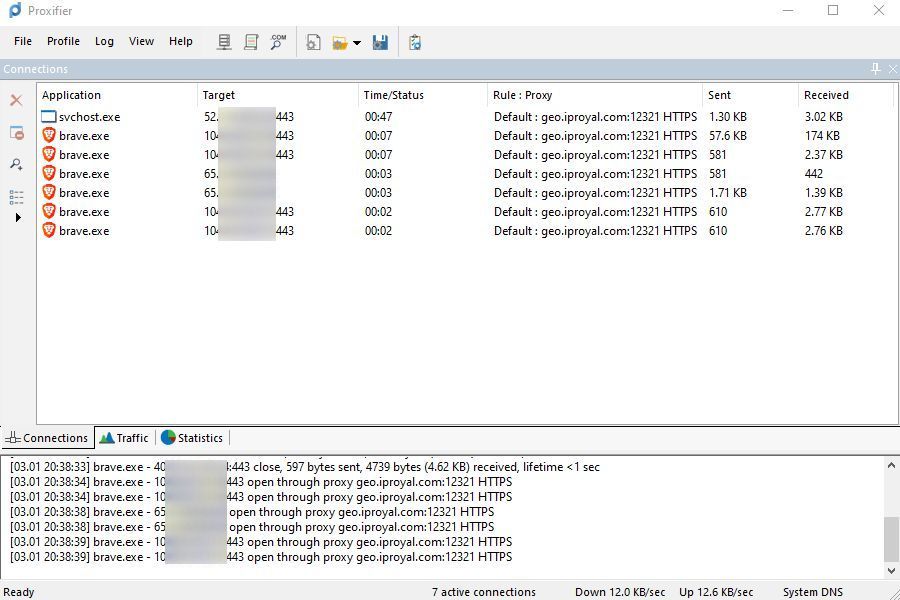Click the sidebar window icon with red badge

coord(17,133)
